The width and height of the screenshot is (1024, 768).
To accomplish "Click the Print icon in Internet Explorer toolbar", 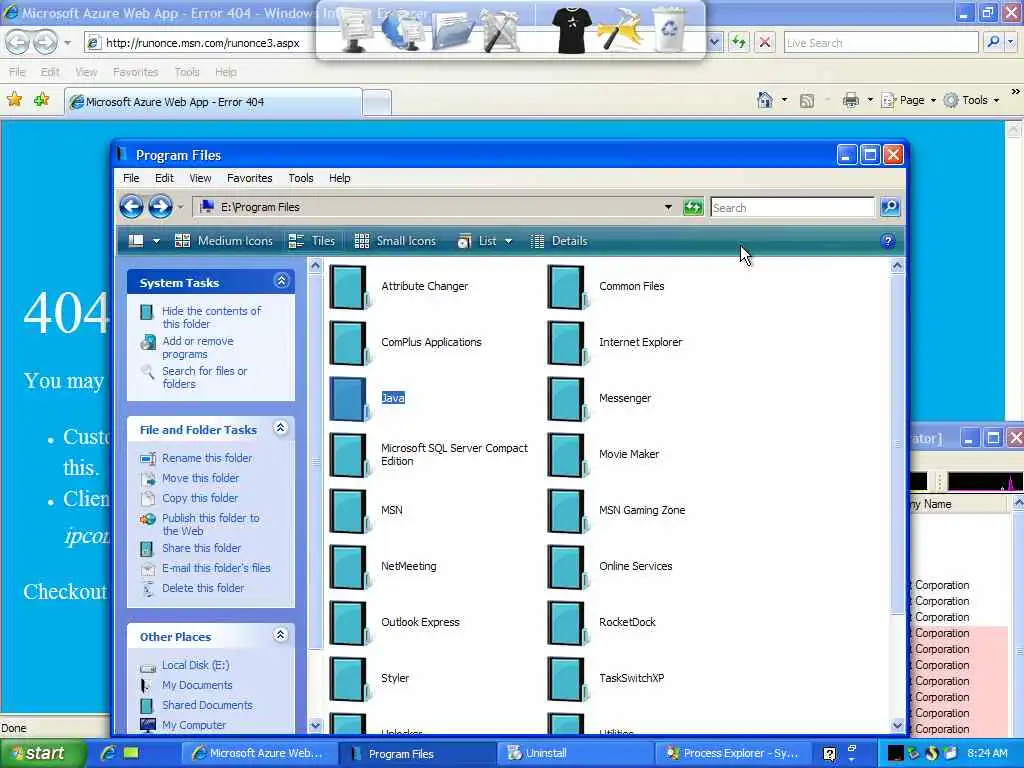I will [850, 100].
